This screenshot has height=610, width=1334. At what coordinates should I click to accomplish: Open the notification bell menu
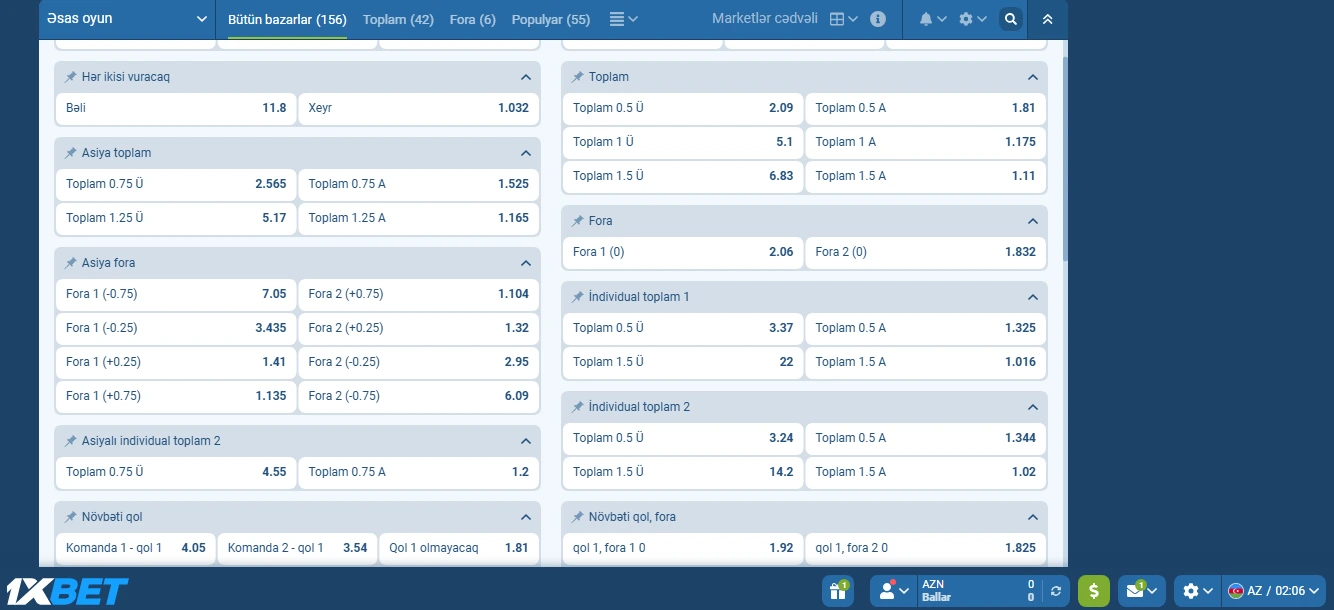pos(932,19)
